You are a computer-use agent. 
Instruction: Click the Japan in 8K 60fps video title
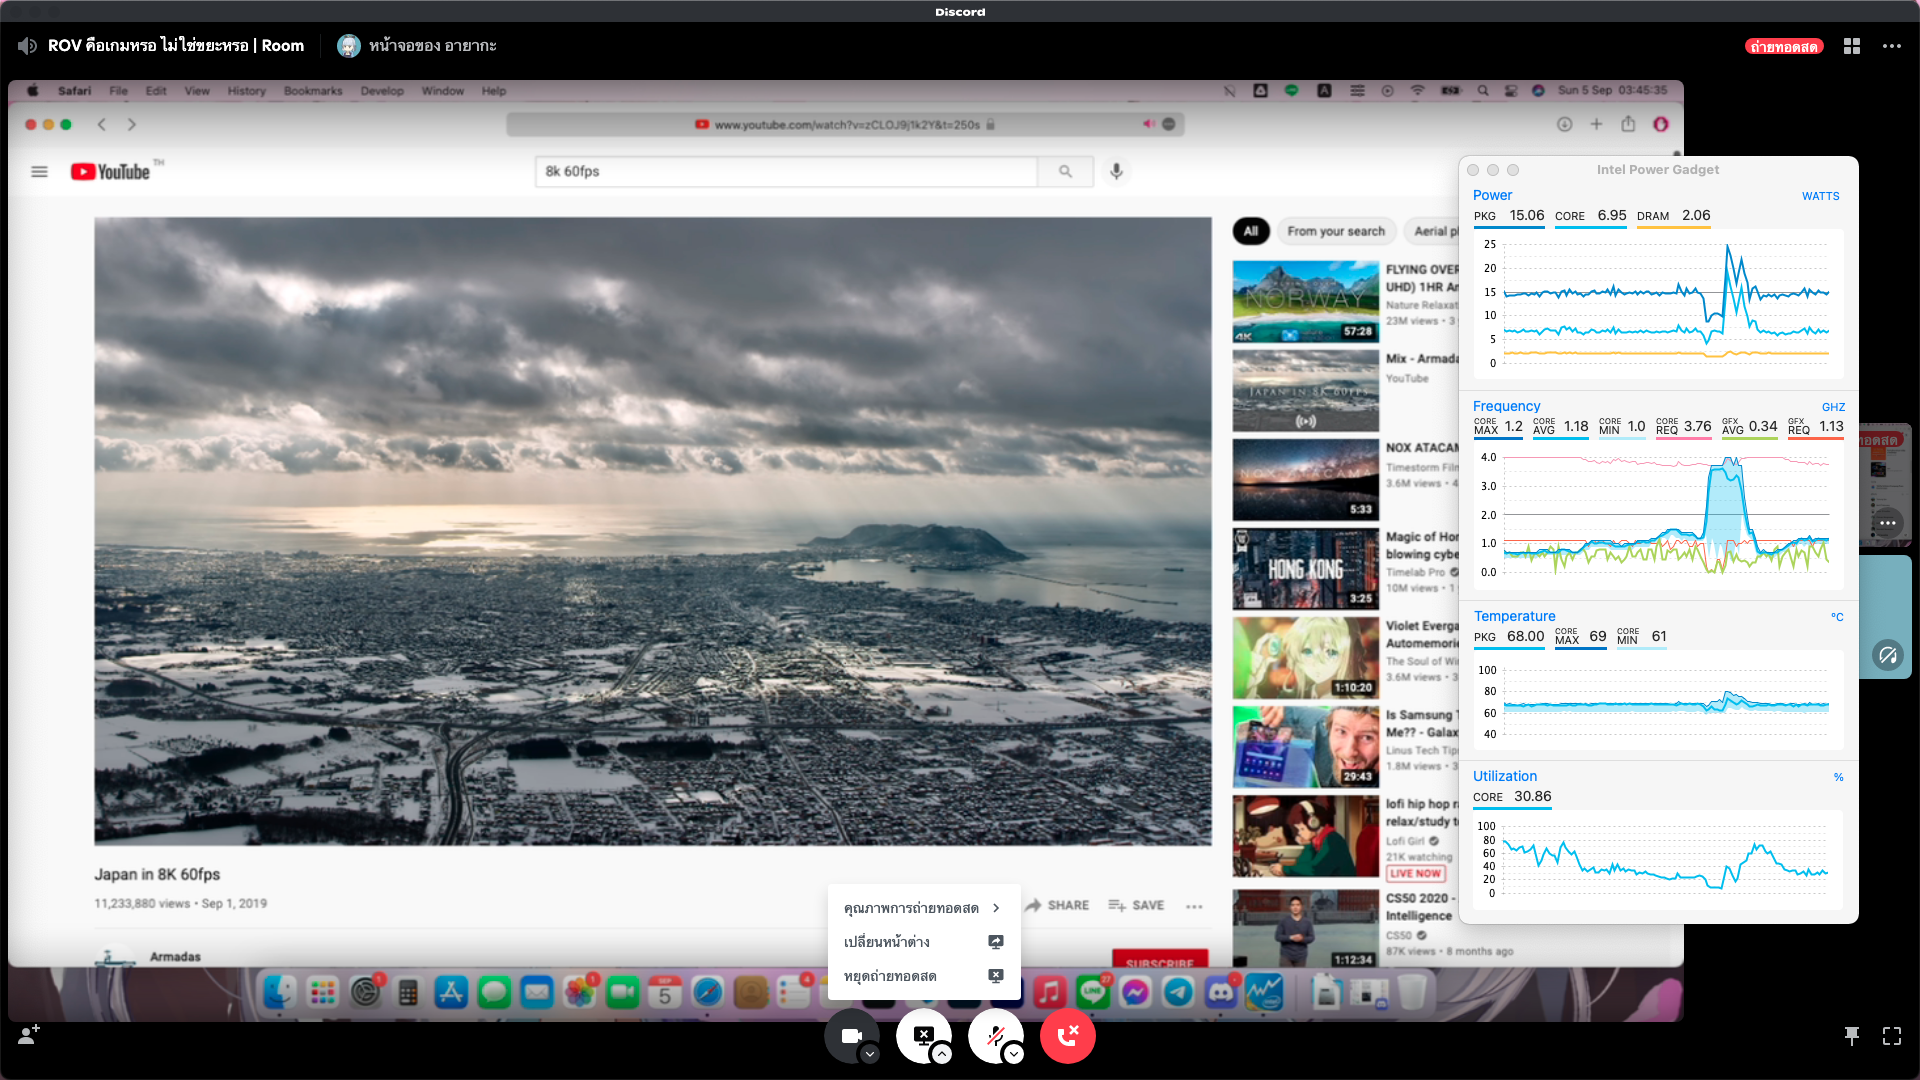click(157, 875)
